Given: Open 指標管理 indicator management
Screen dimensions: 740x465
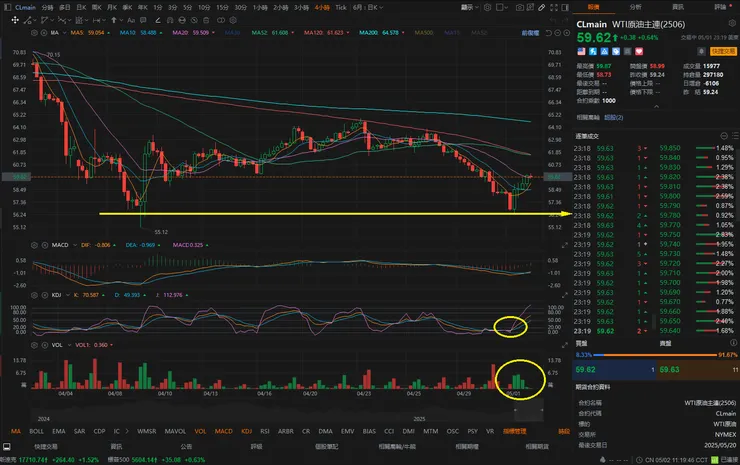Looking at the screenshot, I should [516, 431].
